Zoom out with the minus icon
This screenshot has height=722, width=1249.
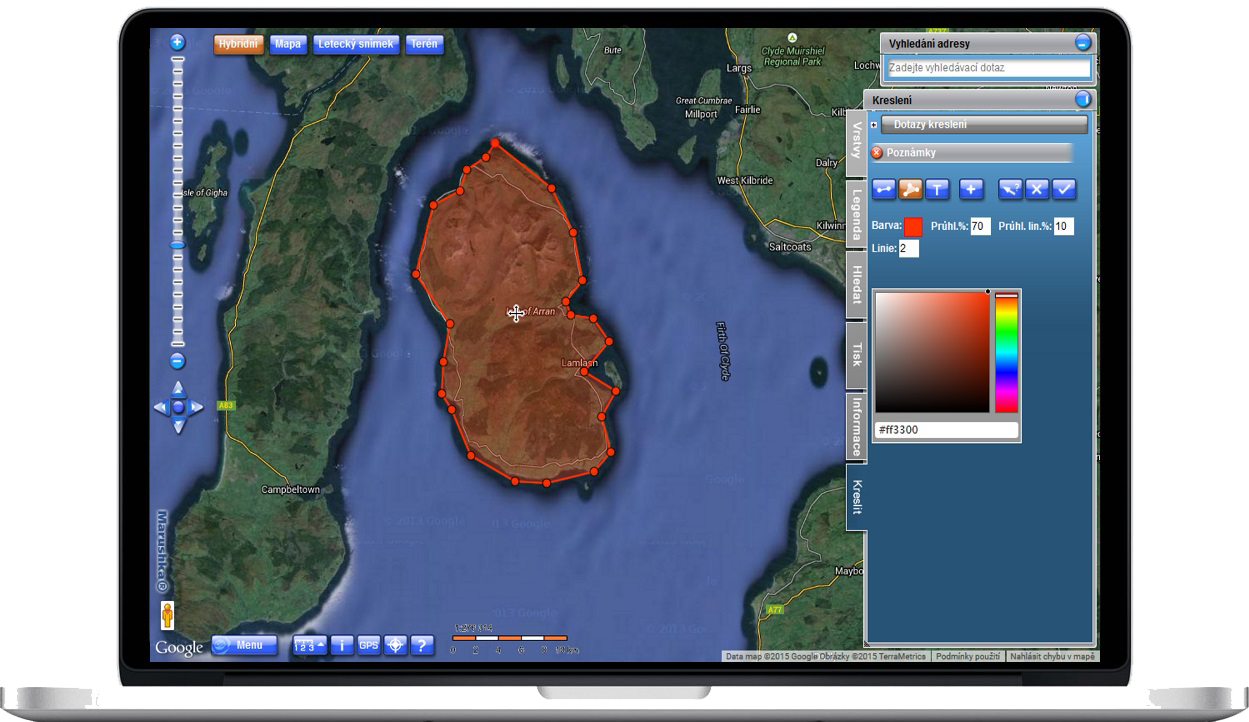[178, 361]
